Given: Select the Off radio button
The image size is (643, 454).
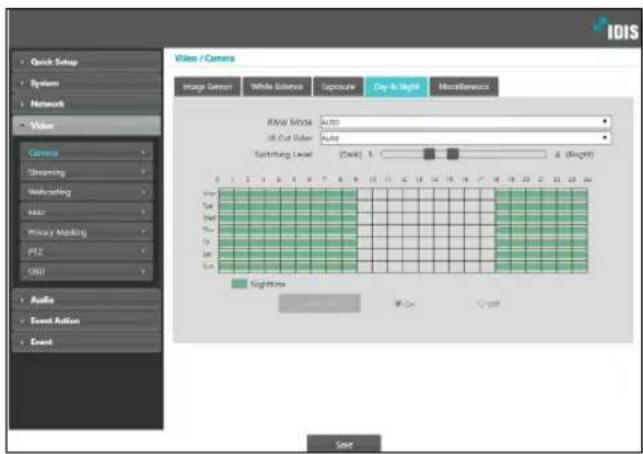Looking at the screenshot, I should [x=481, y=303].
